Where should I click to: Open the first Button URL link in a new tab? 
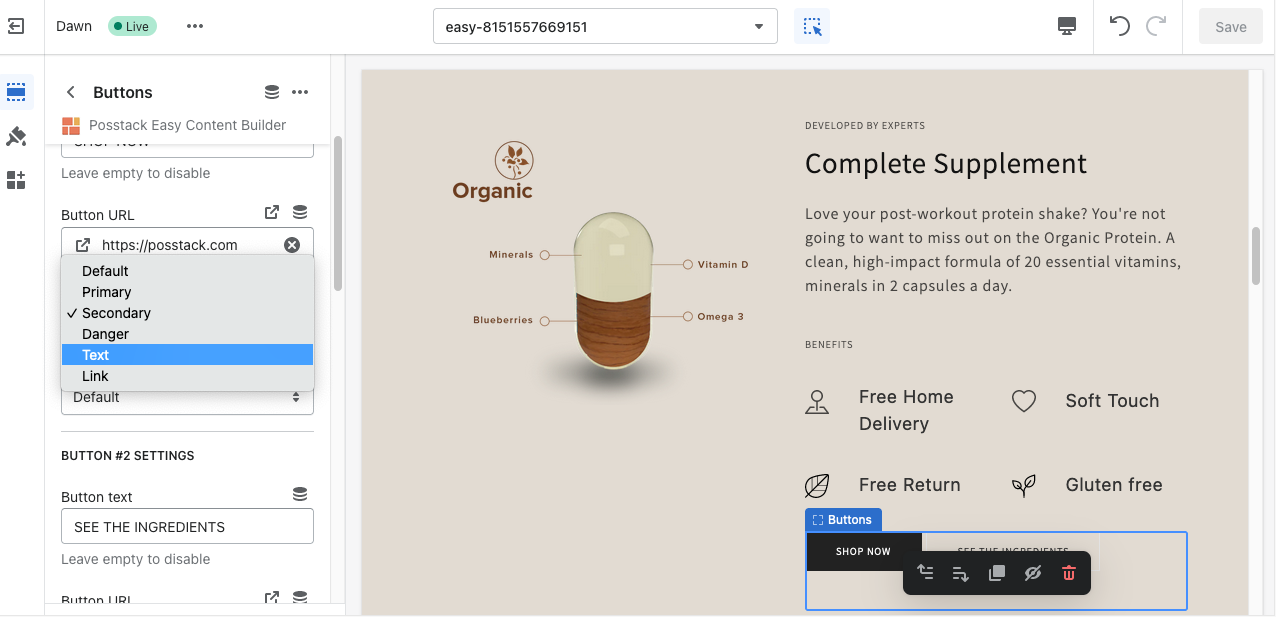click(x=272, y=213)
